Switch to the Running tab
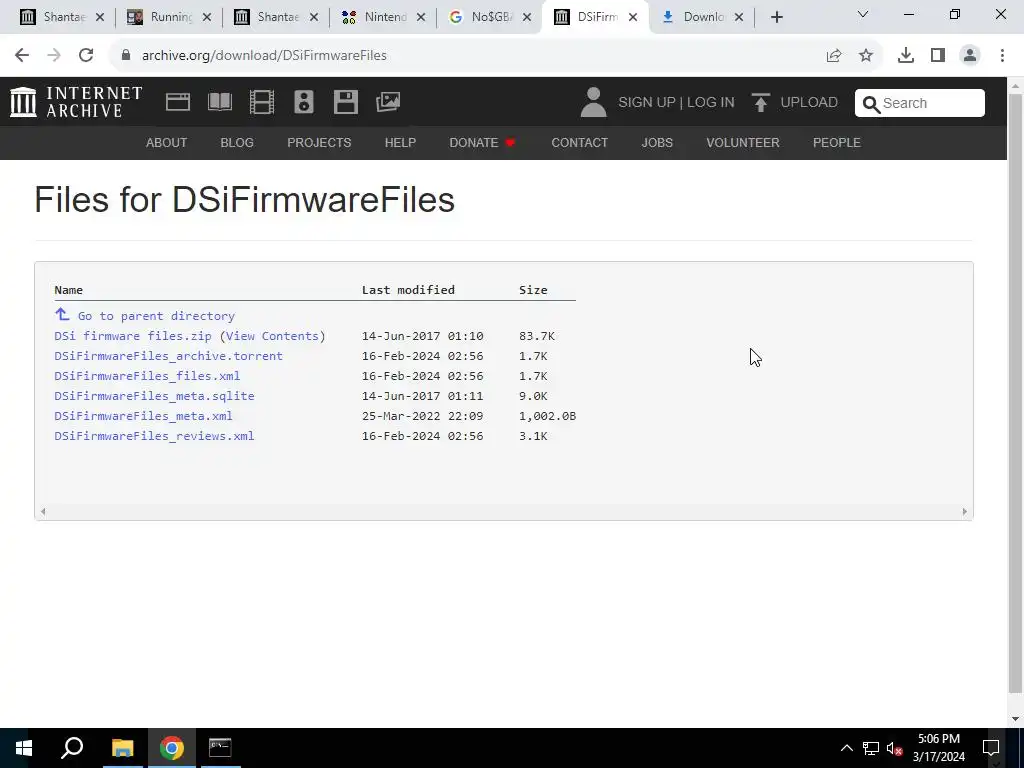1024x768 pixels. (169, 18)
